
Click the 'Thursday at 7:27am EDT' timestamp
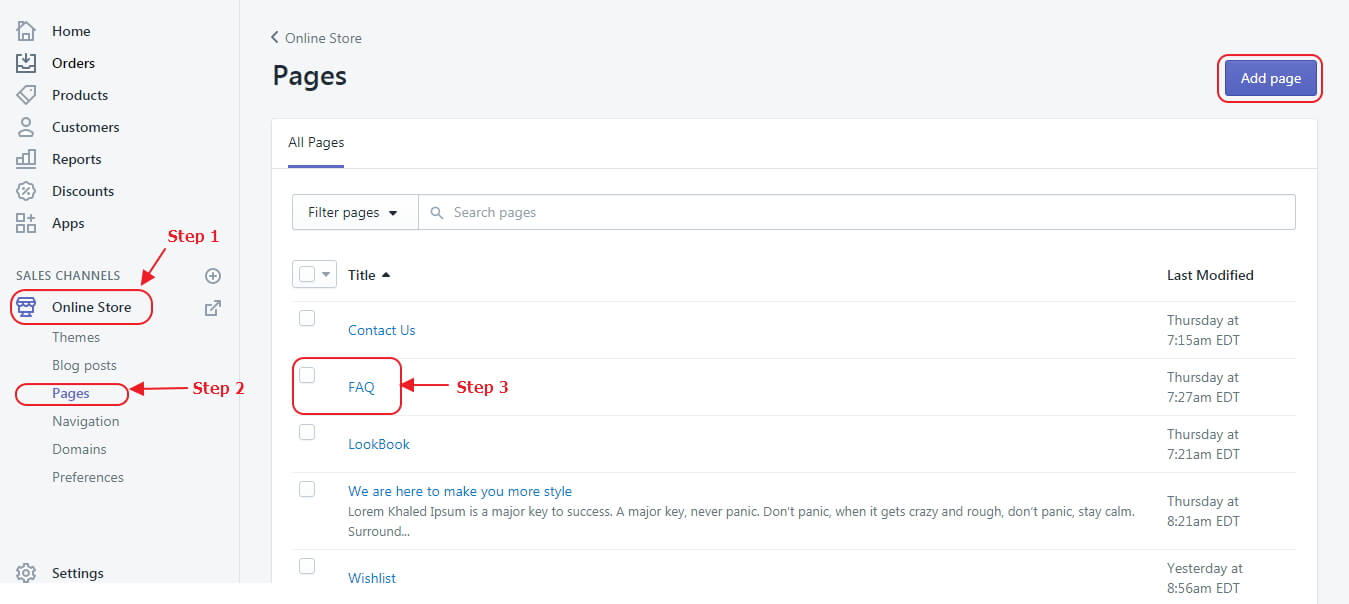tap(1203, 387)
